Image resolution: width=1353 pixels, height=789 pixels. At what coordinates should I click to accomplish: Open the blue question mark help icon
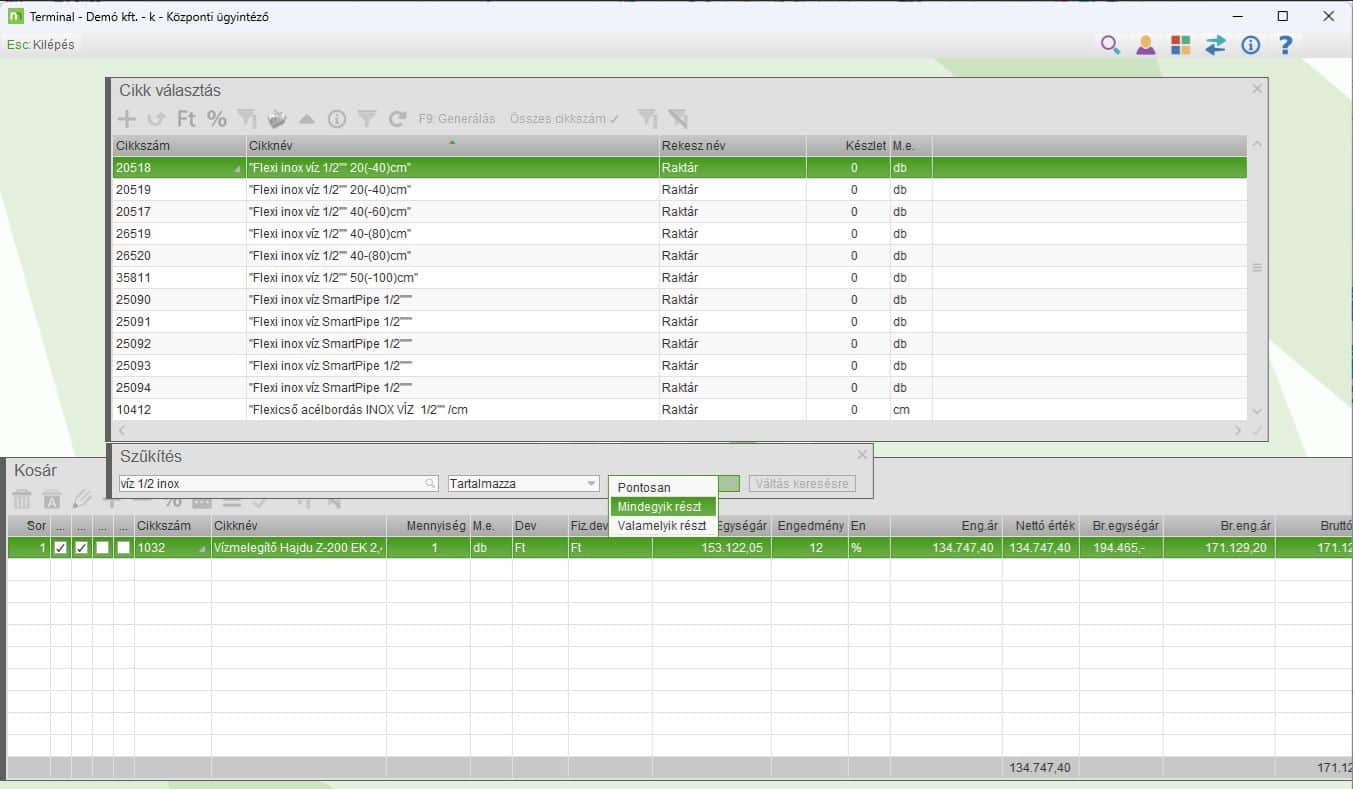tap(1286, 45)
